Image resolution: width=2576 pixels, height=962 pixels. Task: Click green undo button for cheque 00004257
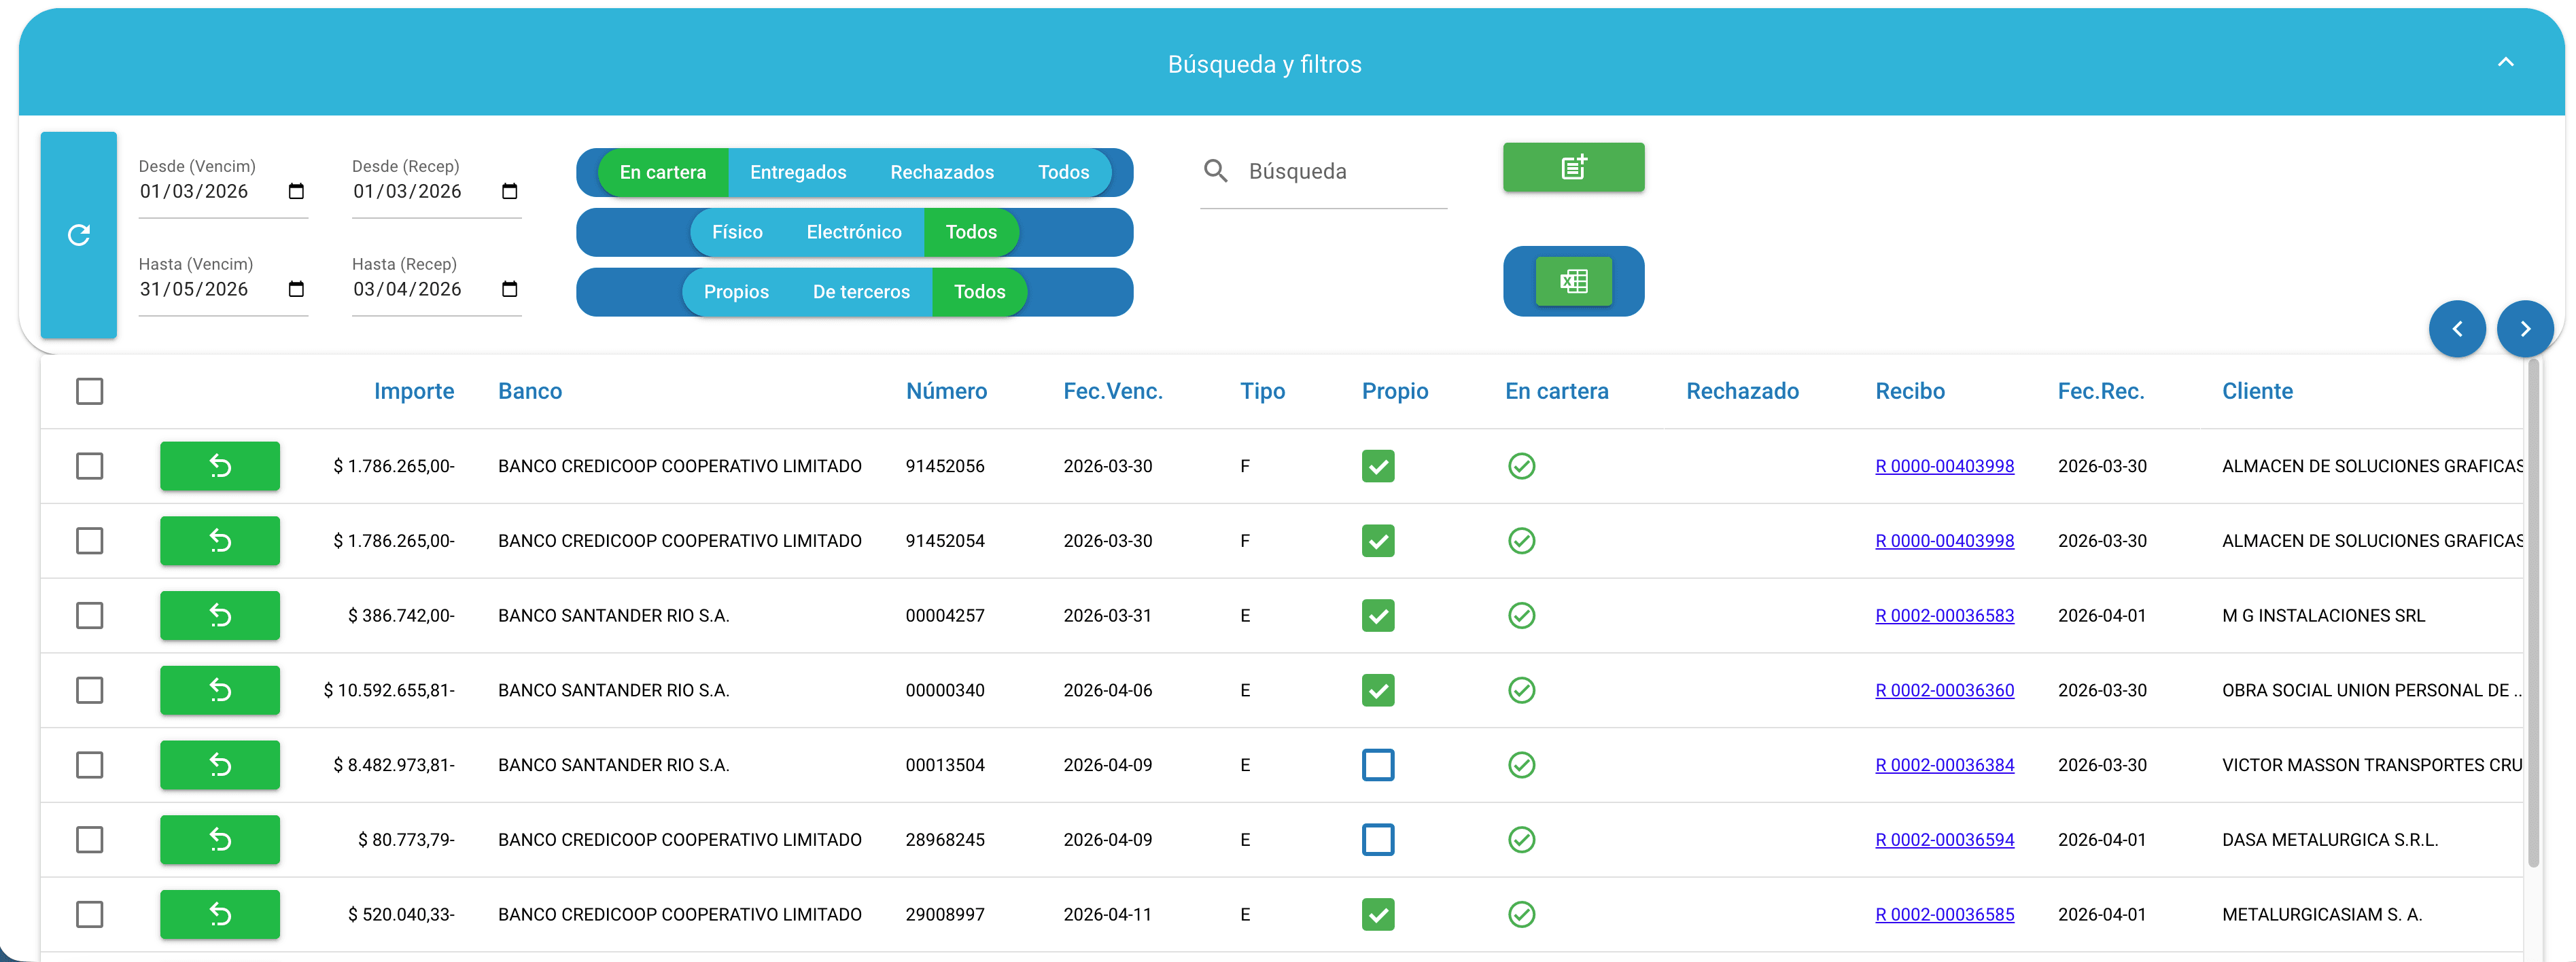click(220, 615)
